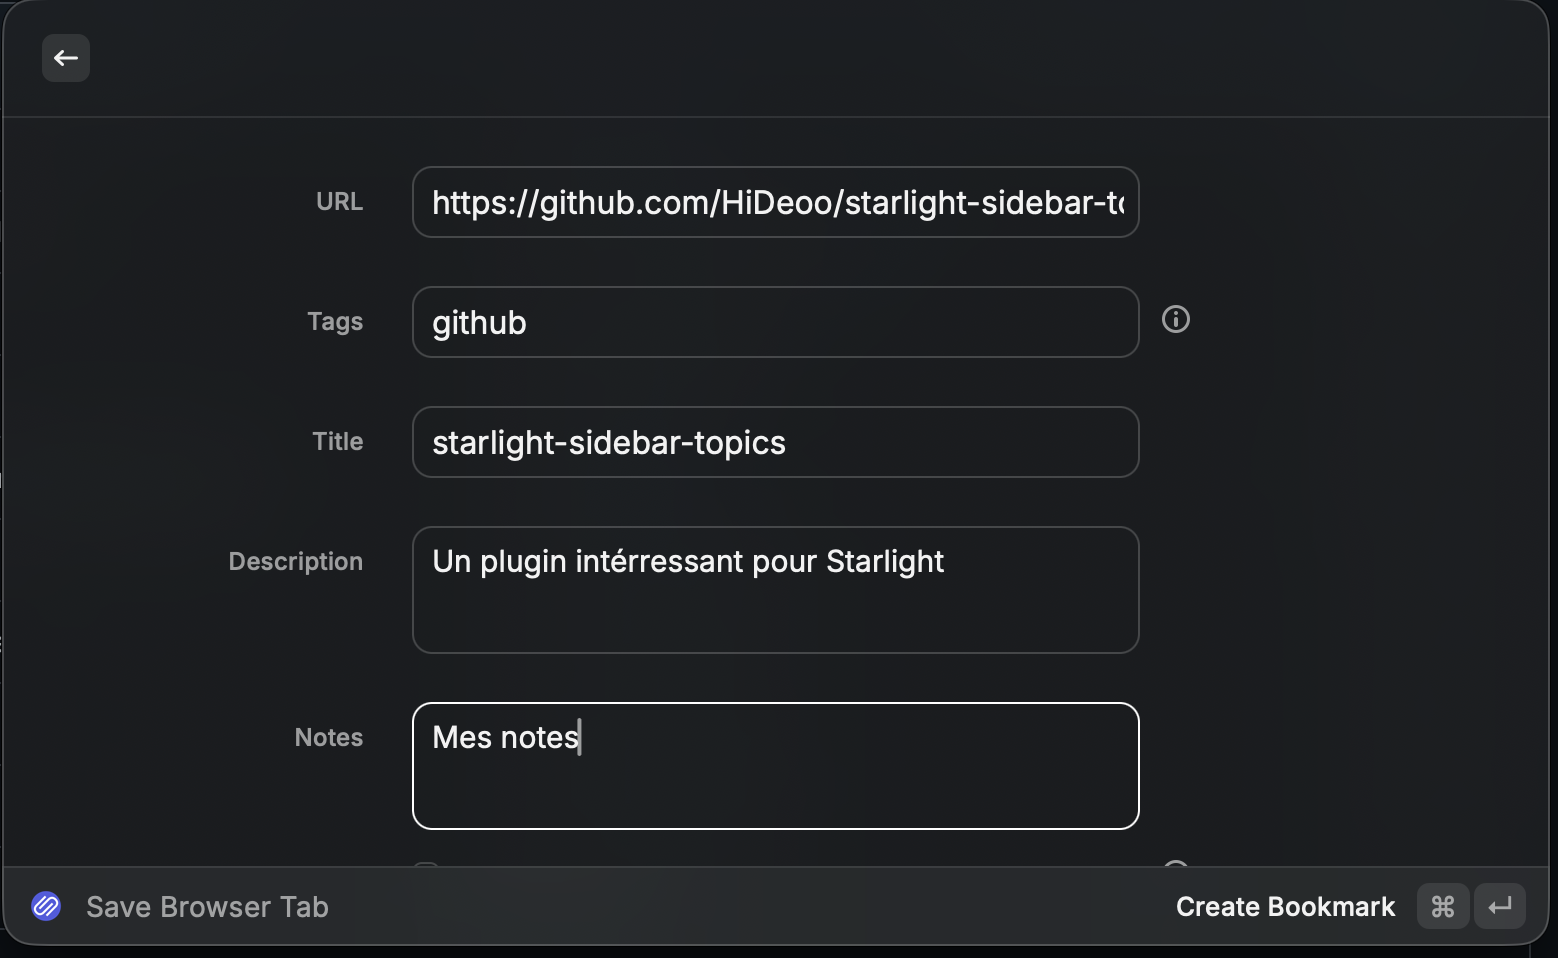This screenshot has width=1558, height=958.
Task: Click the partially hidden info icon below Notes
Action: point(1176,864)
